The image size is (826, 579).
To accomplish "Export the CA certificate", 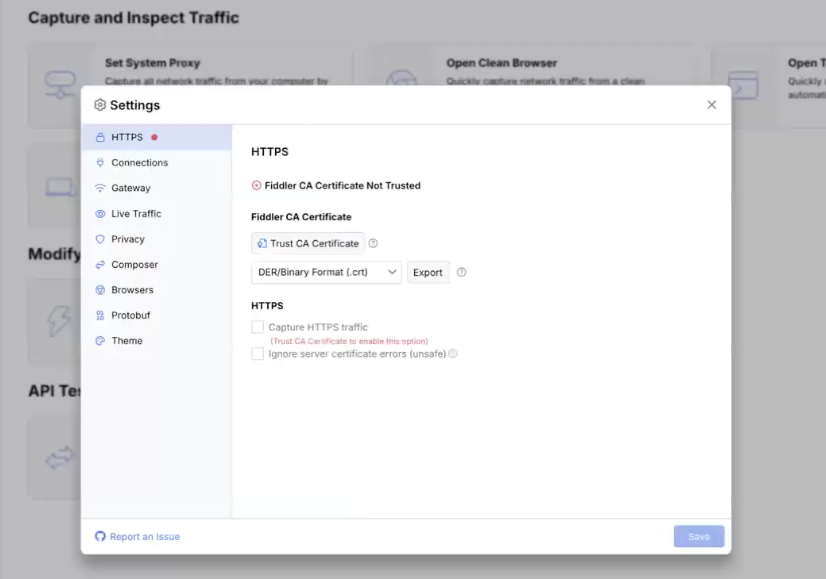I will [428, 272].
